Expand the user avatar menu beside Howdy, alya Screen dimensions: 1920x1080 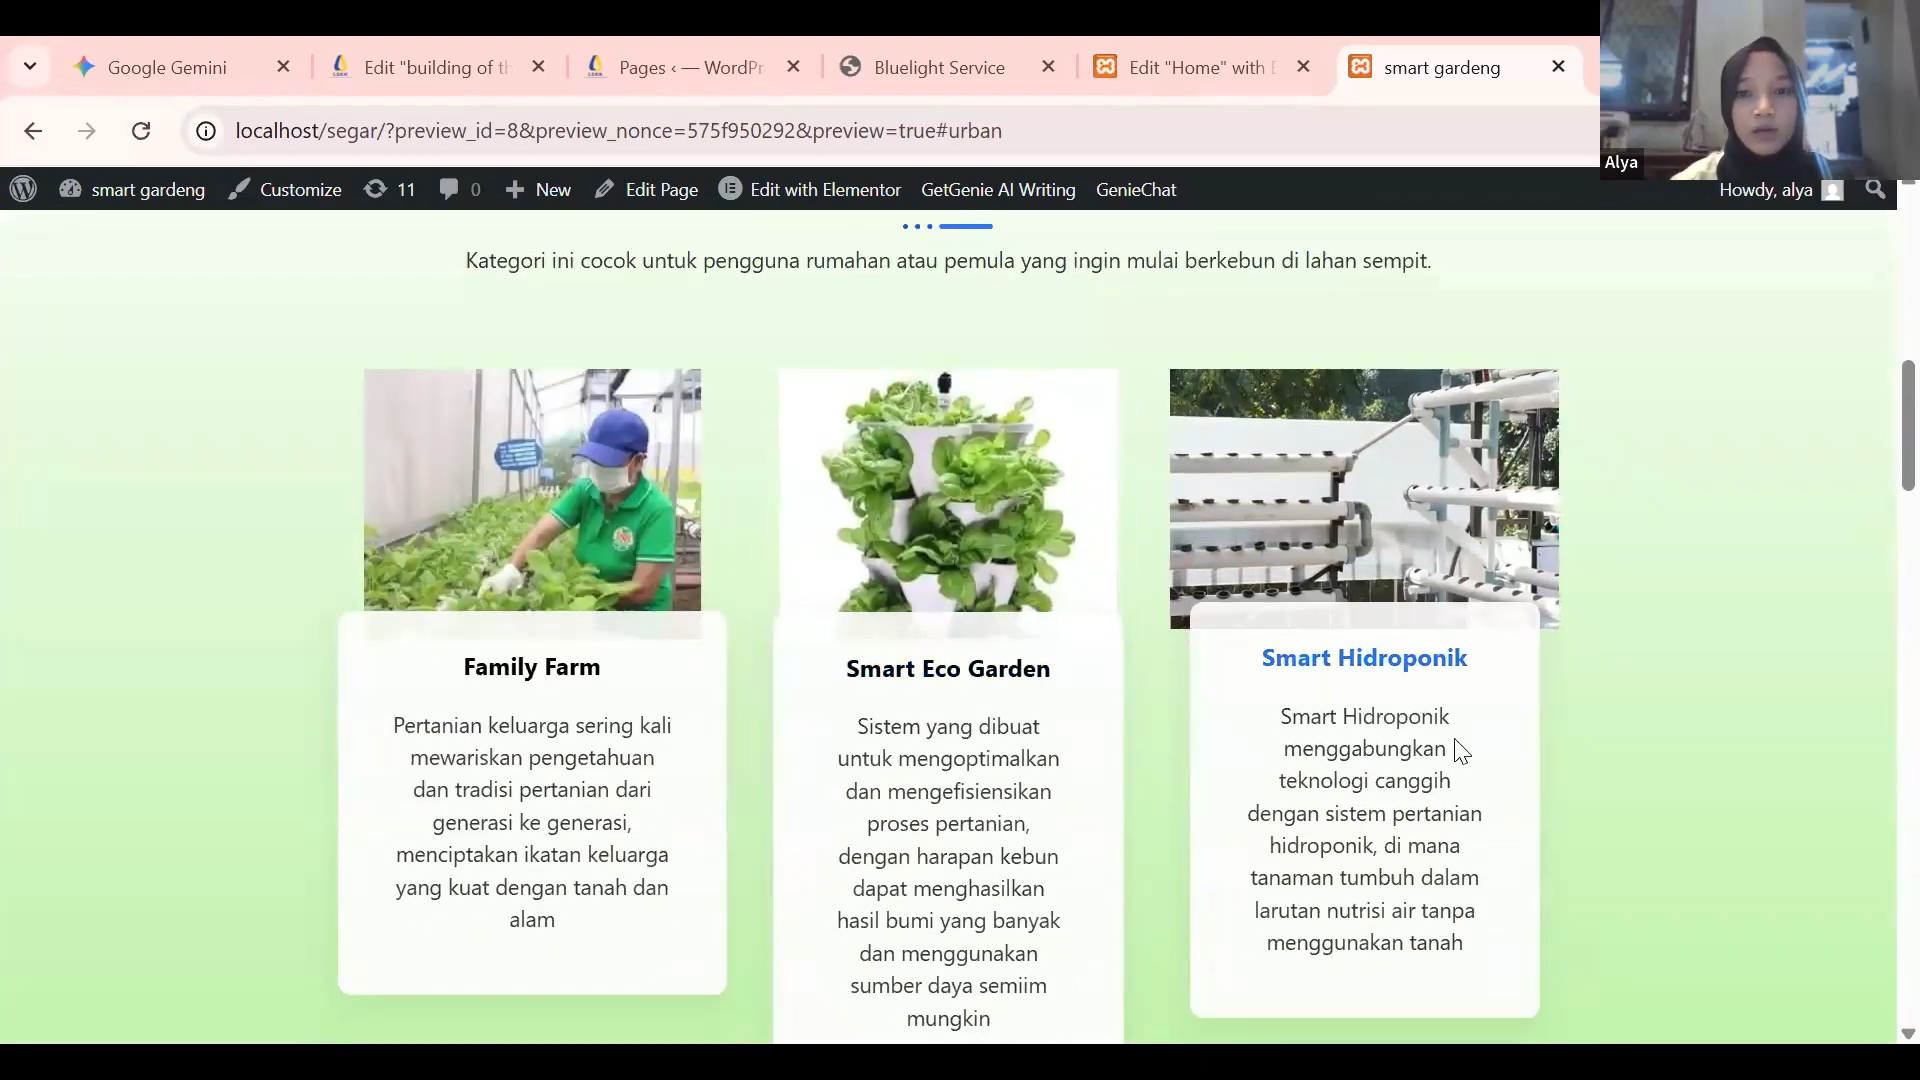(x=1833, y=189)
